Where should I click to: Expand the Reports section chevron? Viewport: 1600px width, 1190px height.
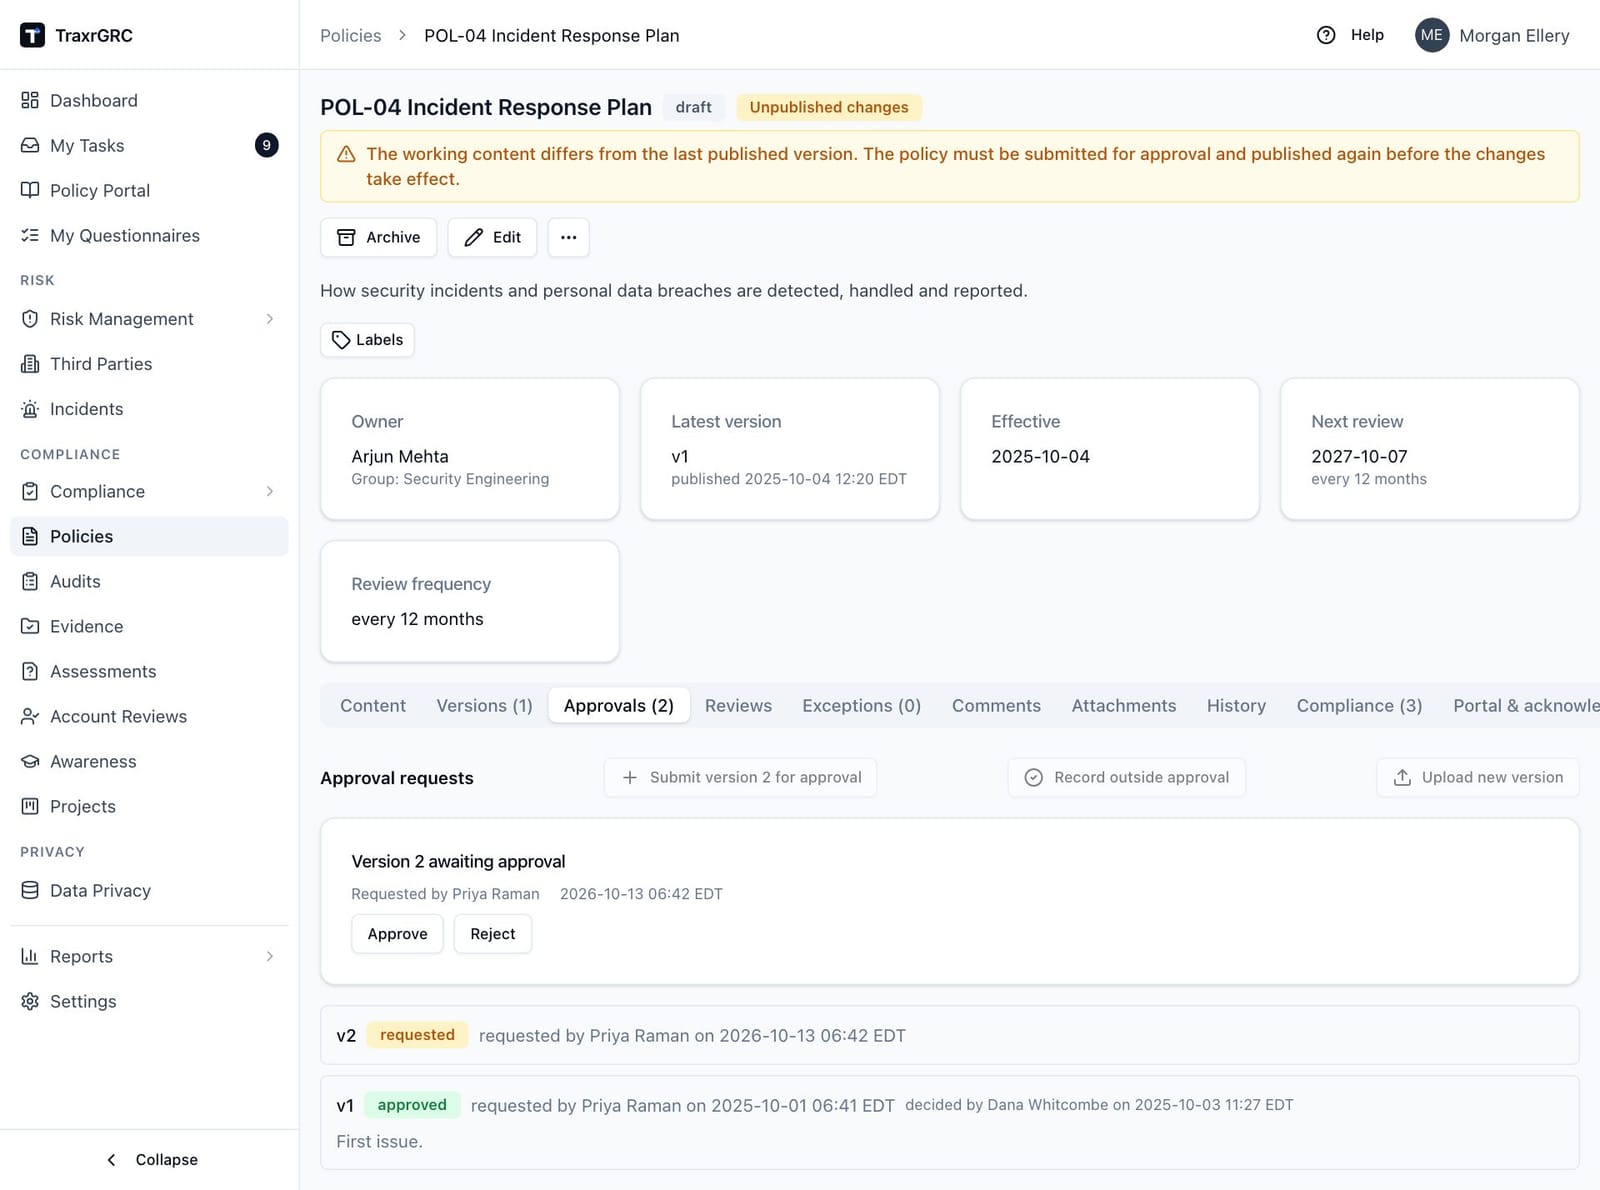(x=270, y=956)
